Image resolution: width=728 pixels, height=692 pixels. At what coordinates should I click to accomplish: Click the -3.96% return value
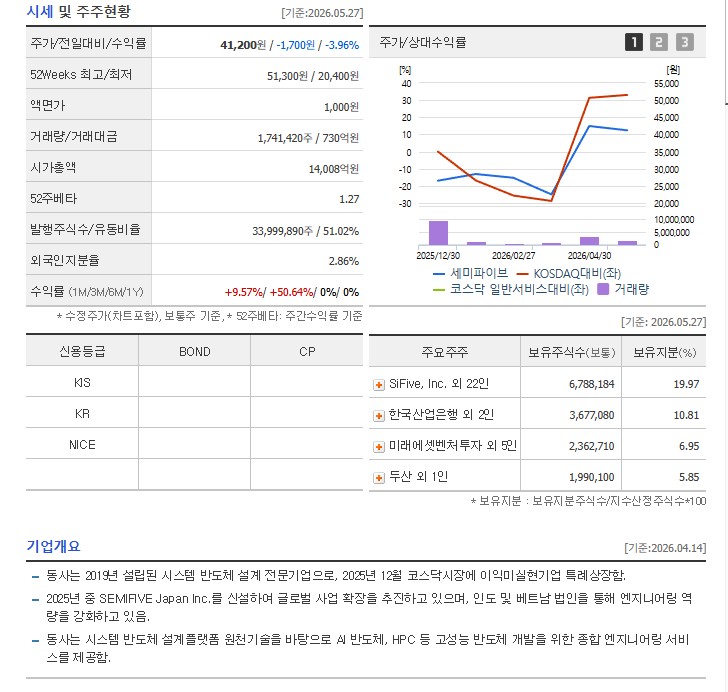pyautogui.click(x=342, y=45)
